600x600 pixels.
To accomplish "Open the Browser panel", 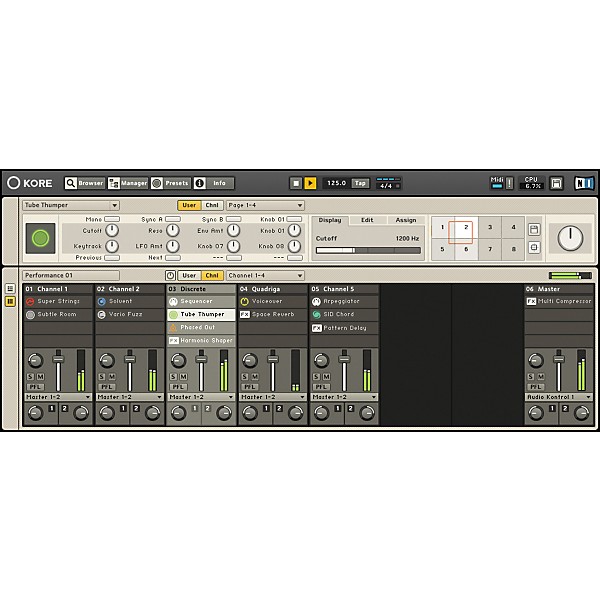I will click(x=84, y=183).
